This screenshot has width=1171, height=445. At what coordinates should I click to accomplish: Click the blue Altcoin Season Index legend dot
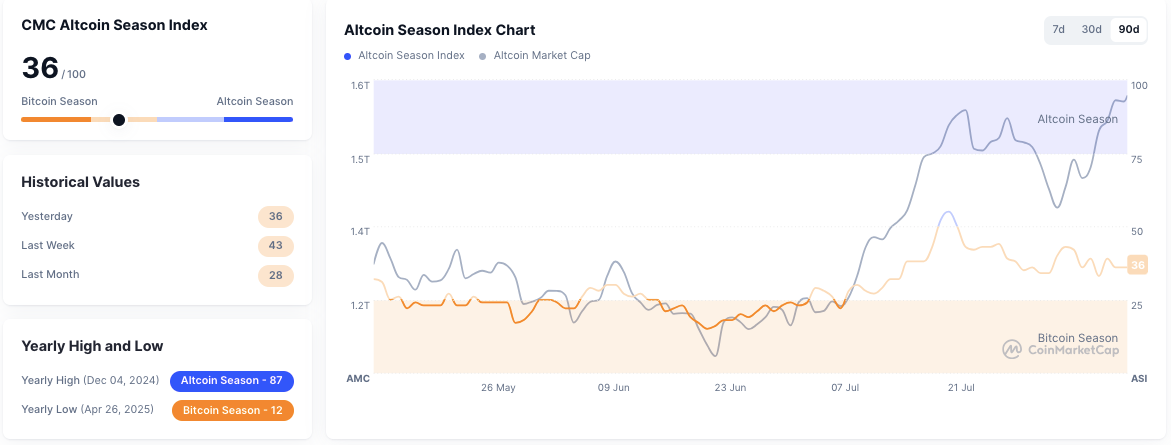[349, 56]
